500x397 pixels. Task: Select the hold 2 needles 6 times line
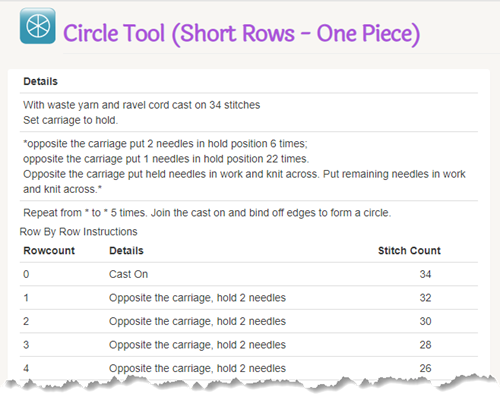[x=165, y=144]
